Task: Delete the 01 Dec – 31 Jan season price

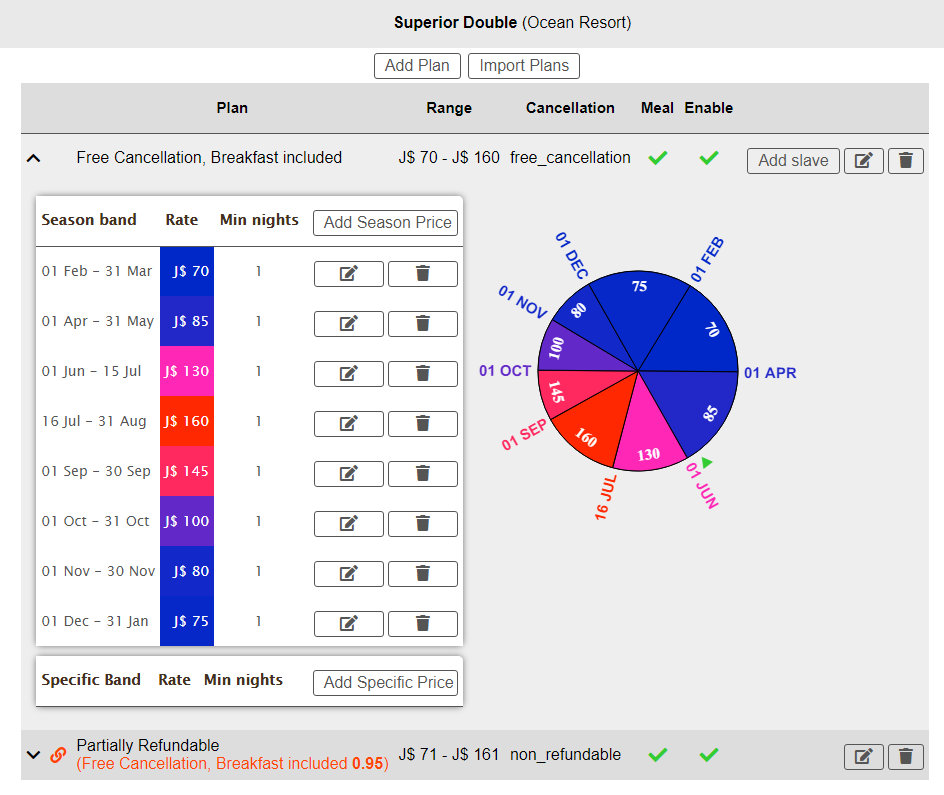Action: (x=423, y=623)
